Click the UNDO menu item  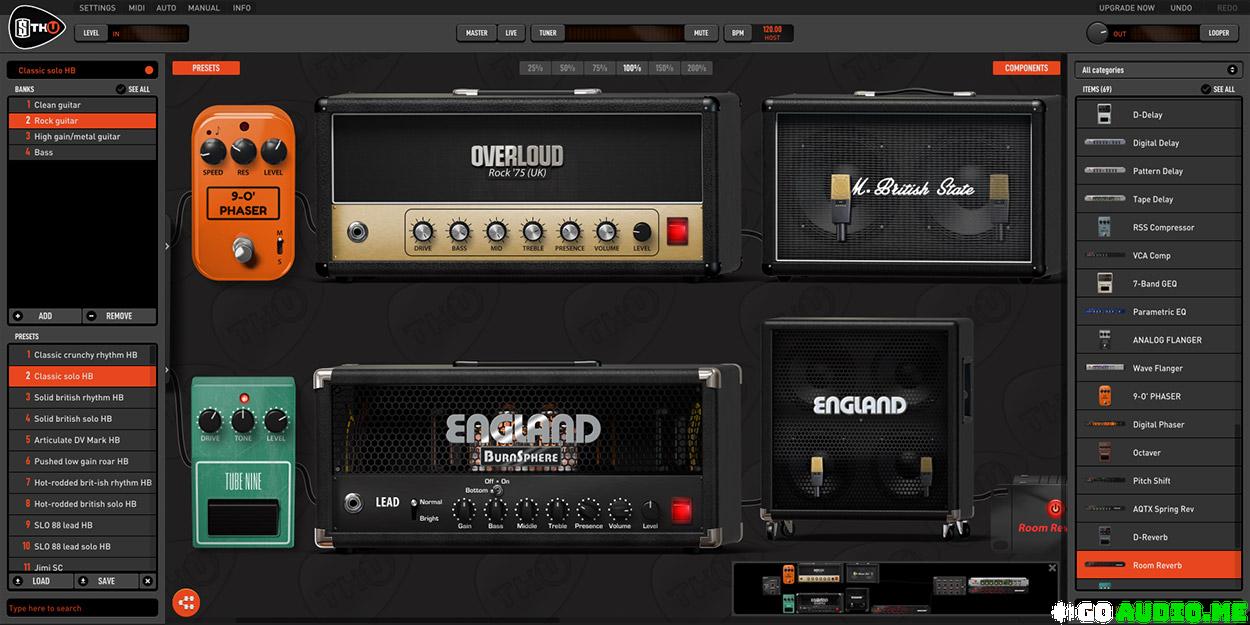click(1181, 8)
